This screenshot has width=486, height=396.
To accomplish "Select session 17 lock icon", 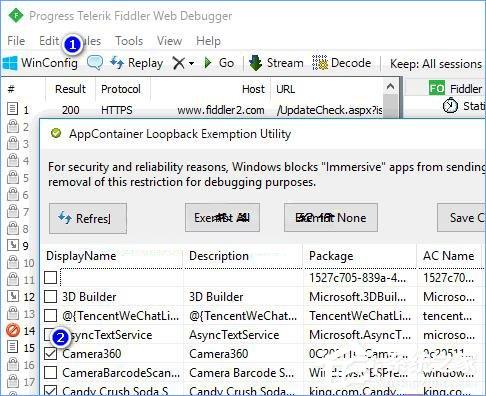I will (x=13, y=381).
